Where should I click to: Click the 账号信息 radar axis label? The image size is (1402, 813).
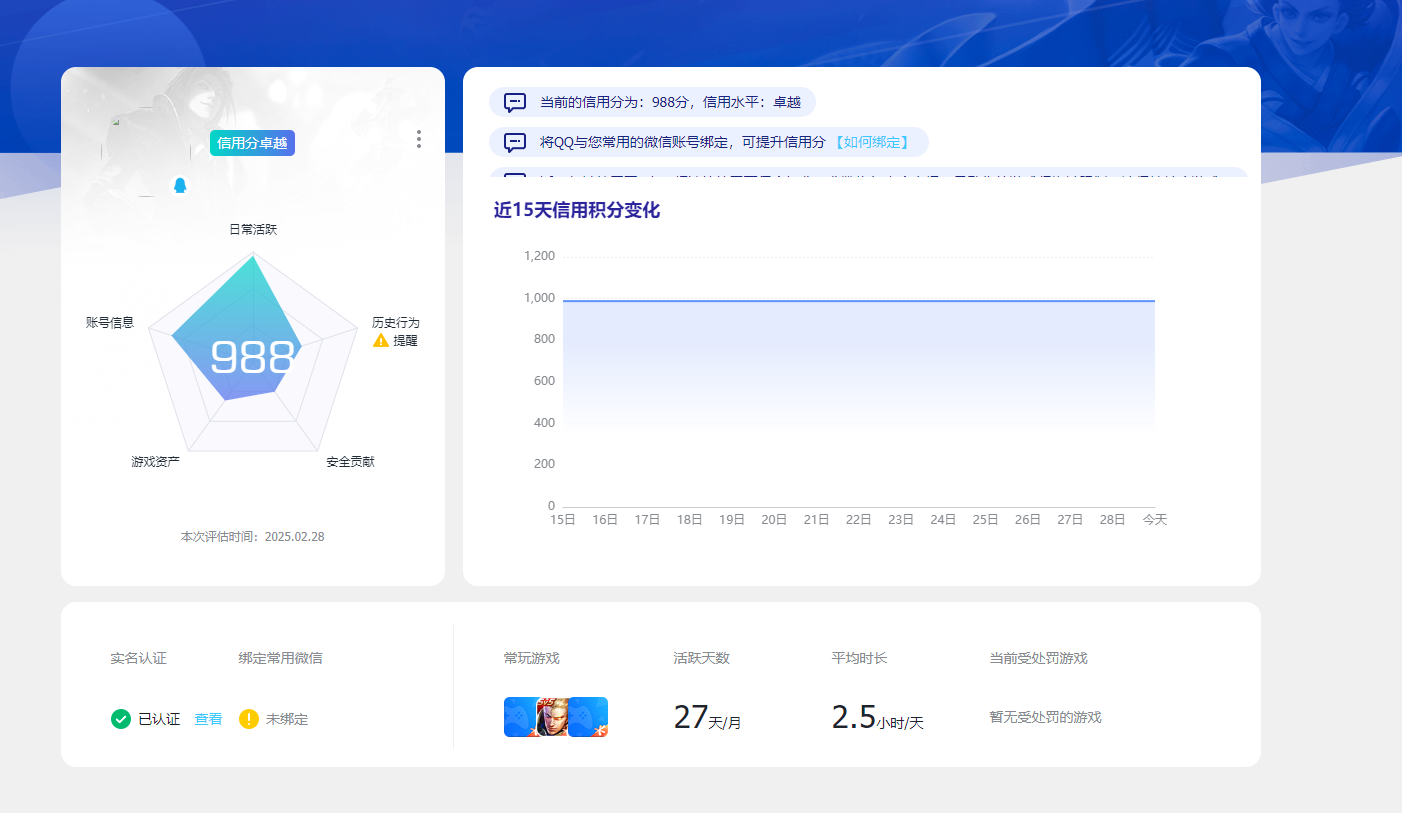pyautogui.click(x=110, y=322)
